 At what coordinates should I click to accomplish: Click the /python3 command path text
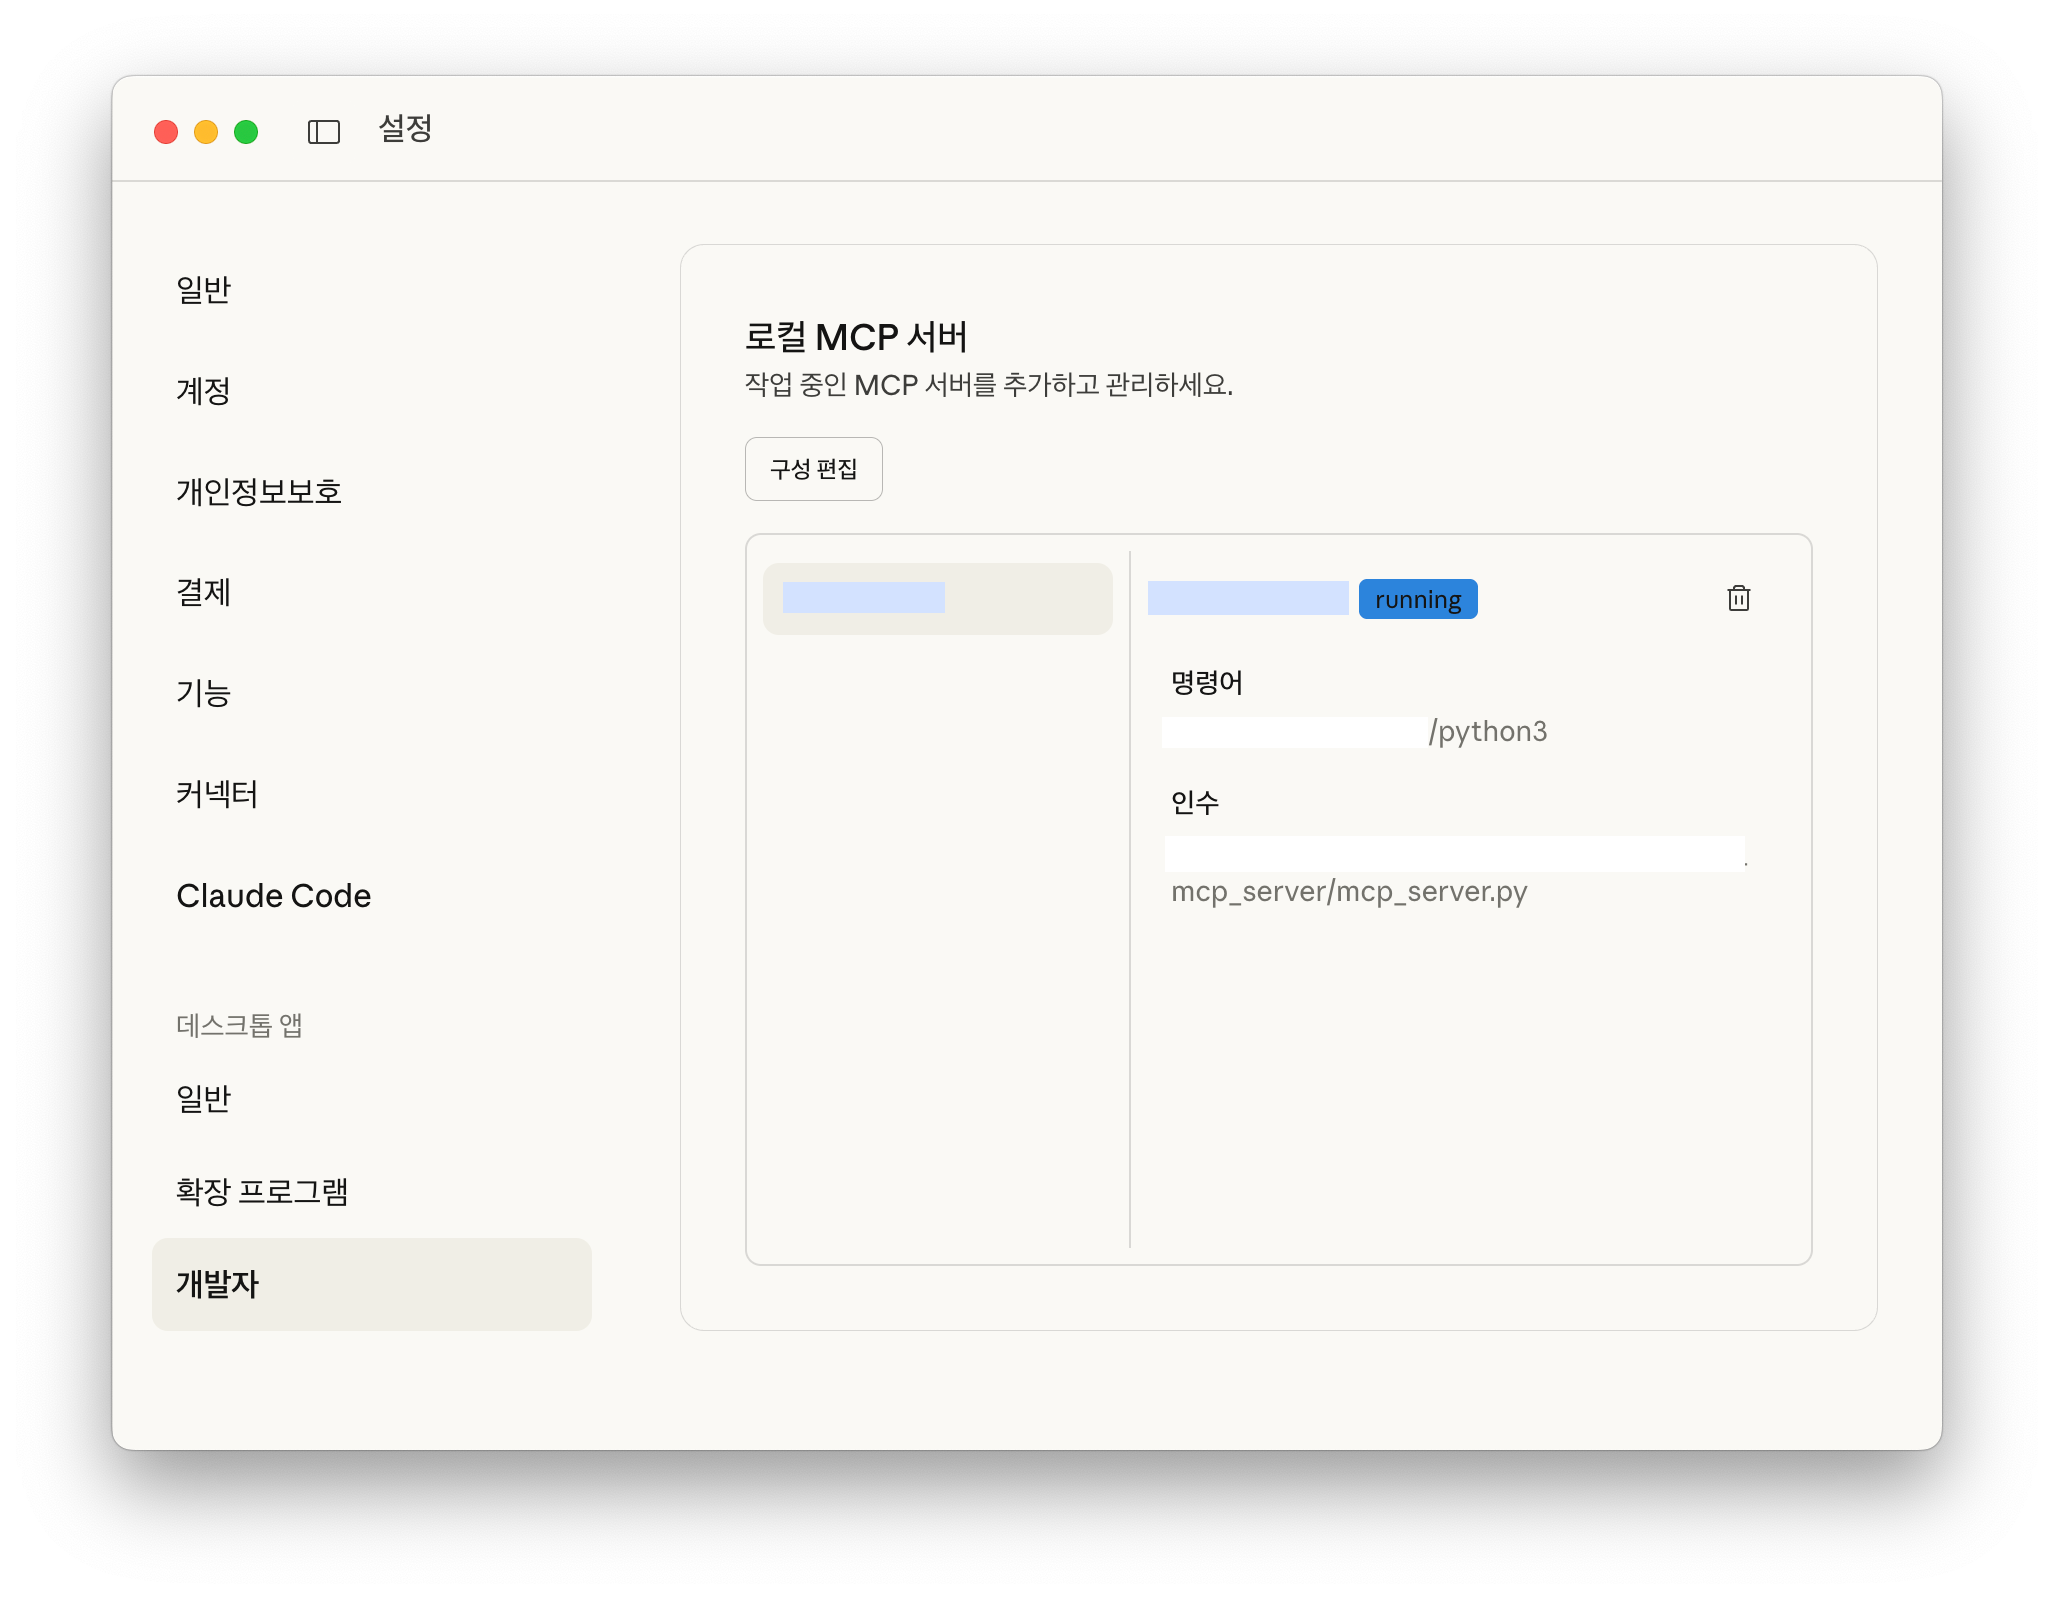click(x=1488, y=732)
